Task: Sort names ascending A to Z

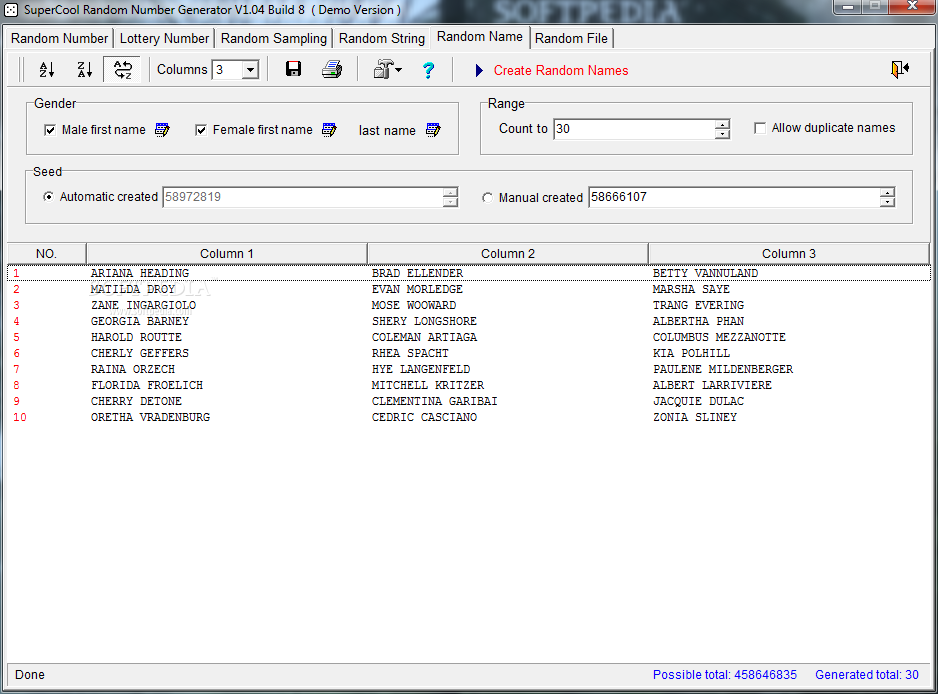Action: click(47, 70)
